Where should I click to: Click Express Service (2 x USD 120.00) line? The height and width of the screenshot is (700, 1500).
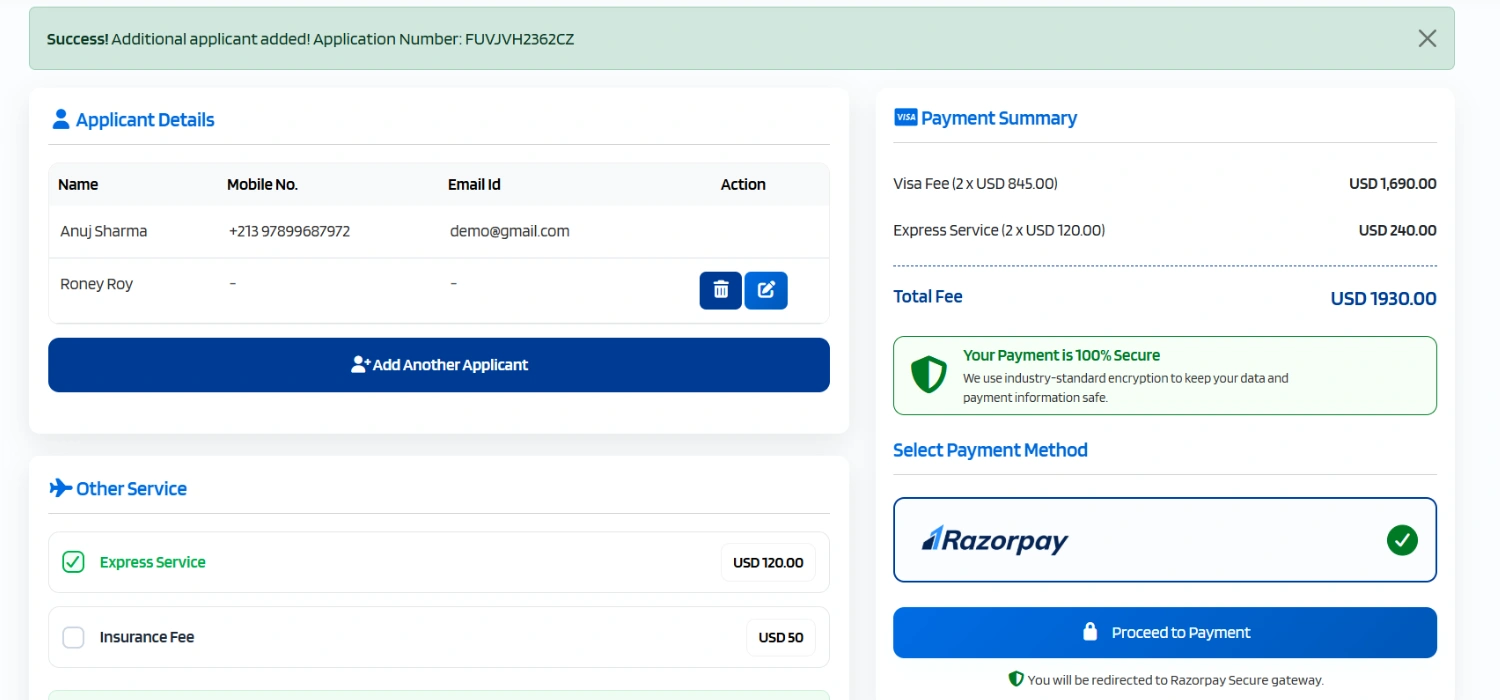coord(999,230)
